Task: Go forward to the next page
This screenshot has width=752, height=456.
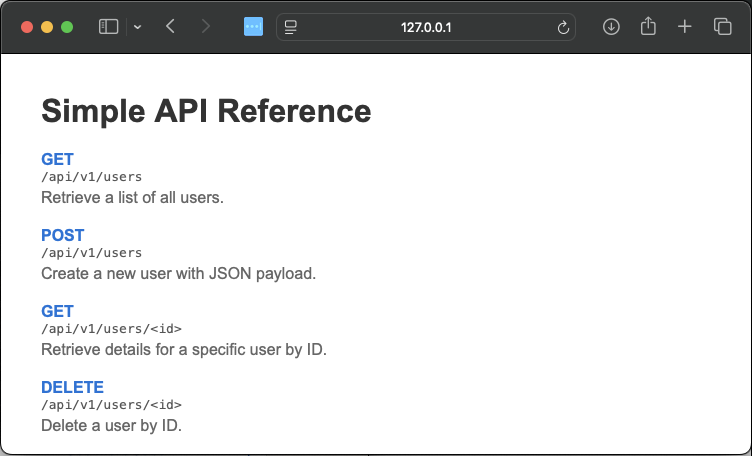Action: point(205,27)
